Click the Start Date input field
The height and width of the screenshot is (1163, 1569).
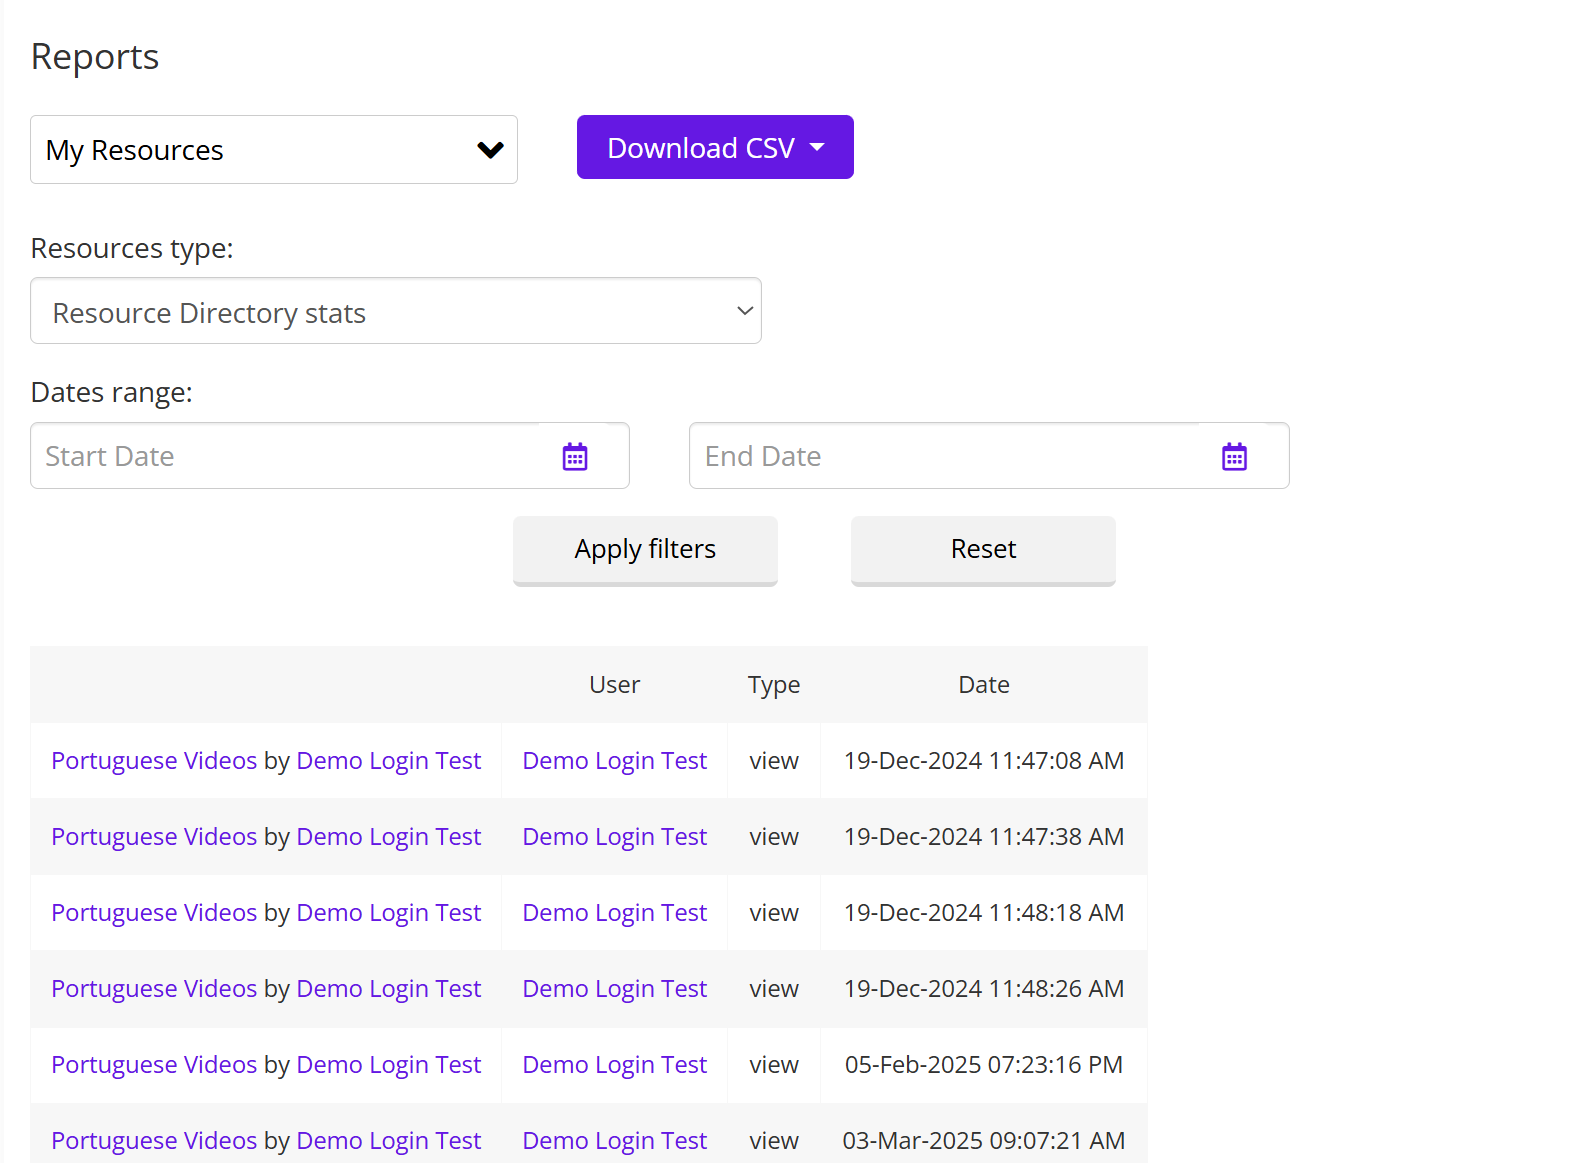pos(290,457)
